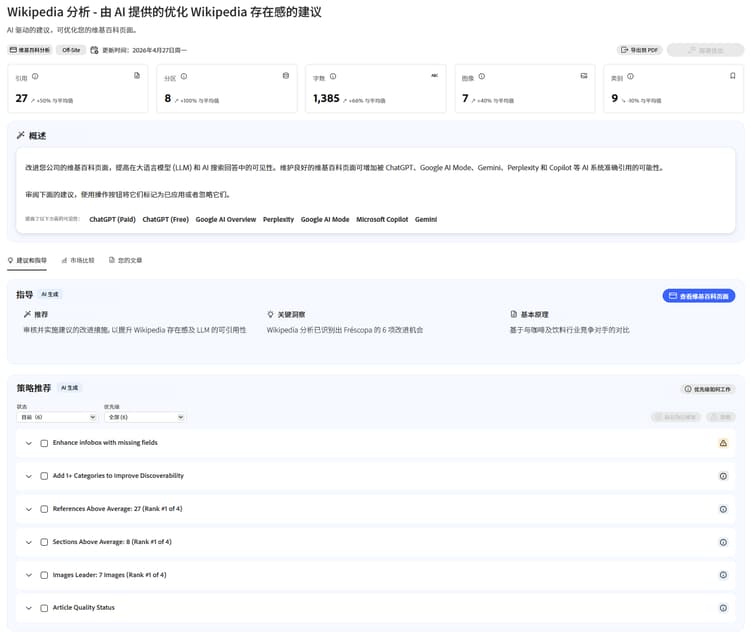Click the info icon on References Above Average row
The image size is (750, 633).
(x=723, y=509)
